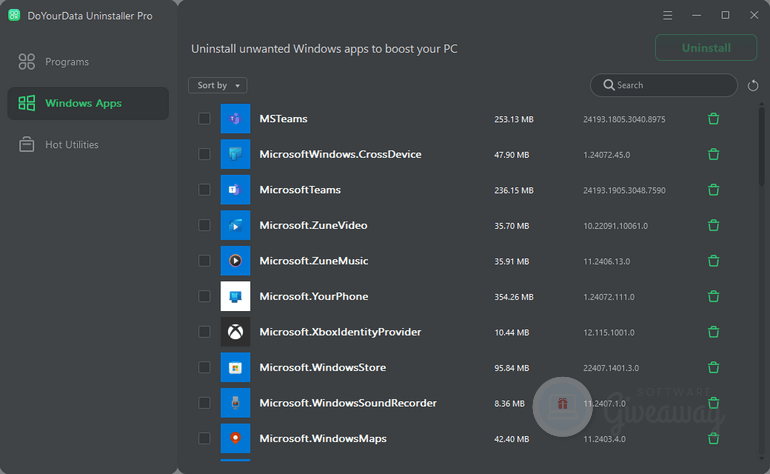Check the Microsoft.WindowsStore checkbox
The width and height of the screenshot is (770, 474).
pyautogui.click(x=204, y=367)
